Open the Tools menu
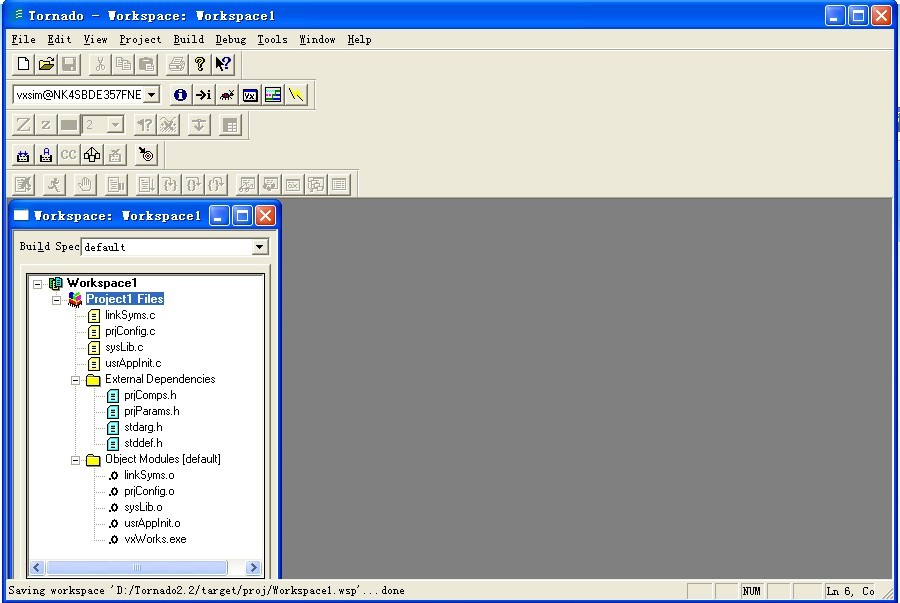Image resolution: width=900 pixels, height=603 pixels. 272,40
